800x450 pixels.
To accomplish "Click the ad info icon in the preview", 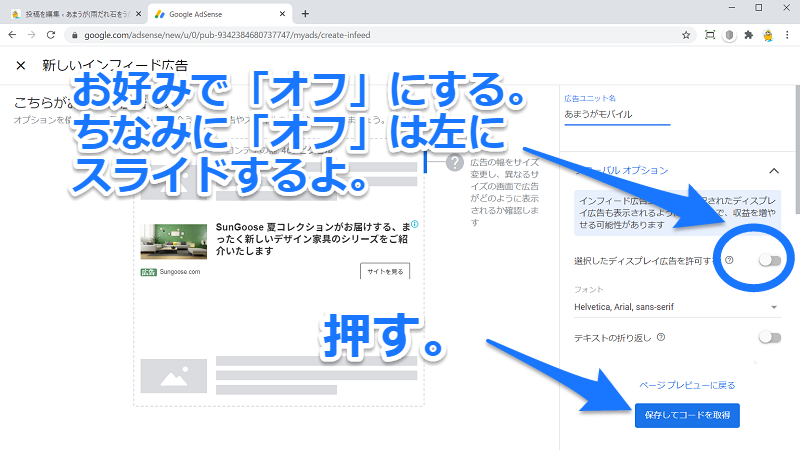I will click(414, 225).
